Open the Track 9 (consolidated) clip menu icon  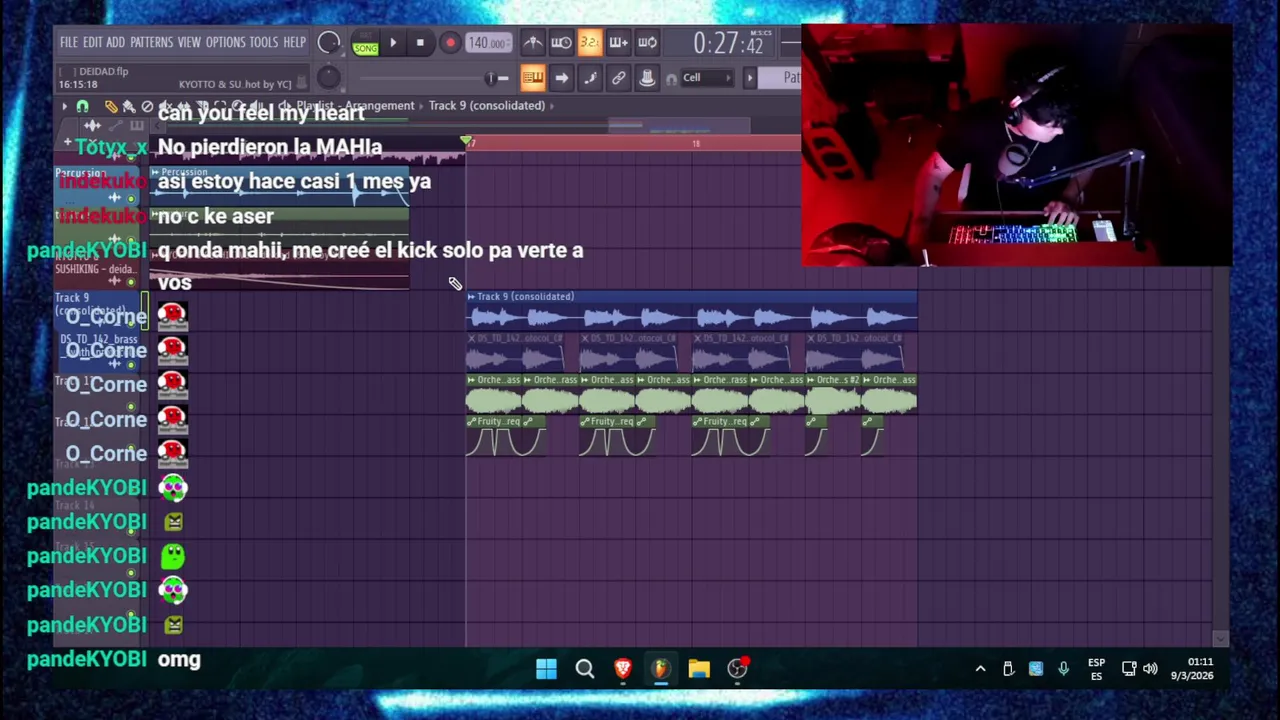pos(471,297)
